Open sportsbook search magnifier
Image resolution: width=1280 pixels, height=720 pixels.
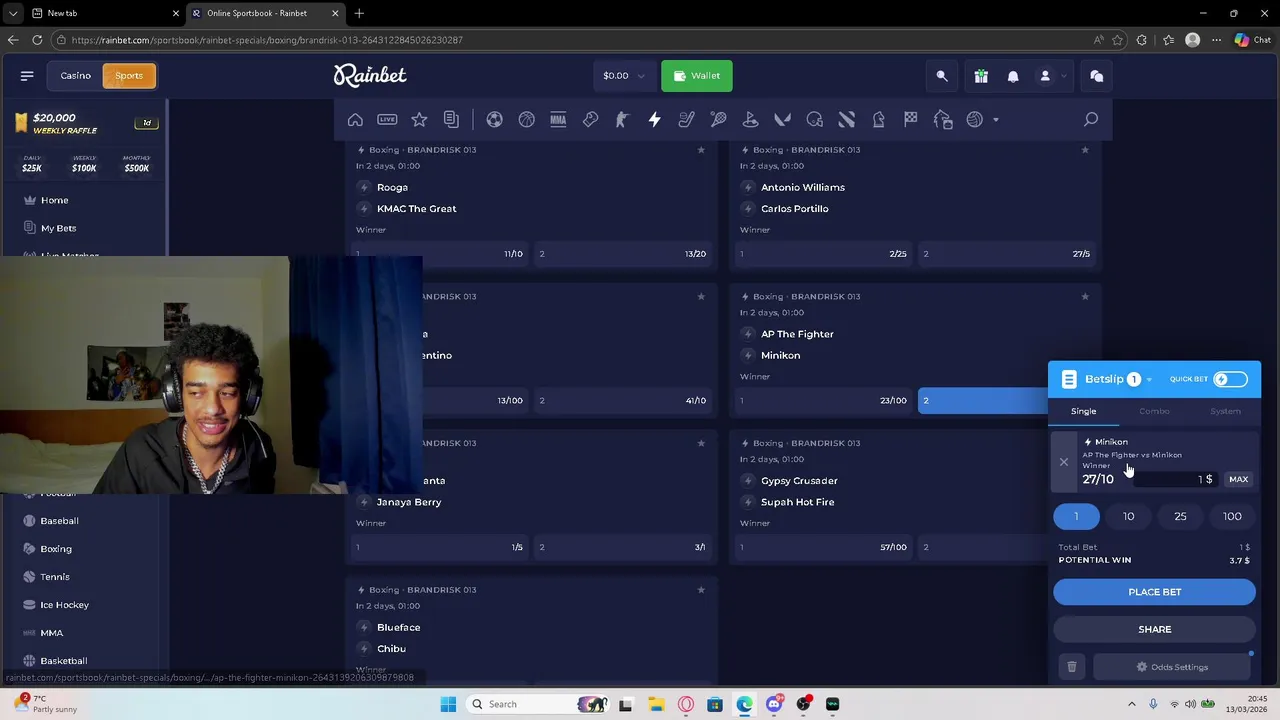click(x=1091, y=120)
